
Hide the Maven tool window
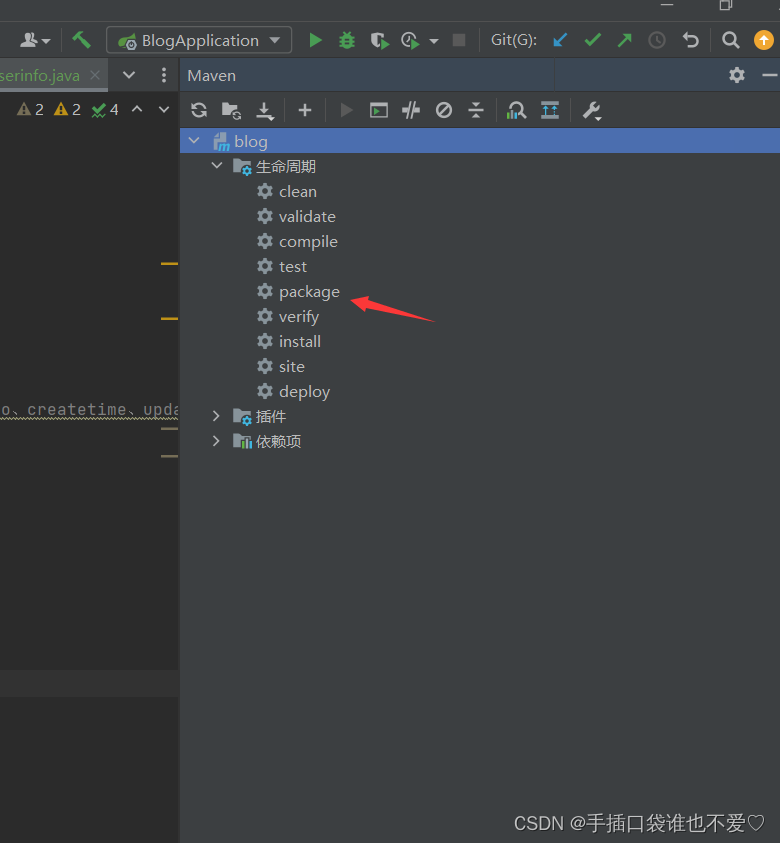[x=770, y=75]
